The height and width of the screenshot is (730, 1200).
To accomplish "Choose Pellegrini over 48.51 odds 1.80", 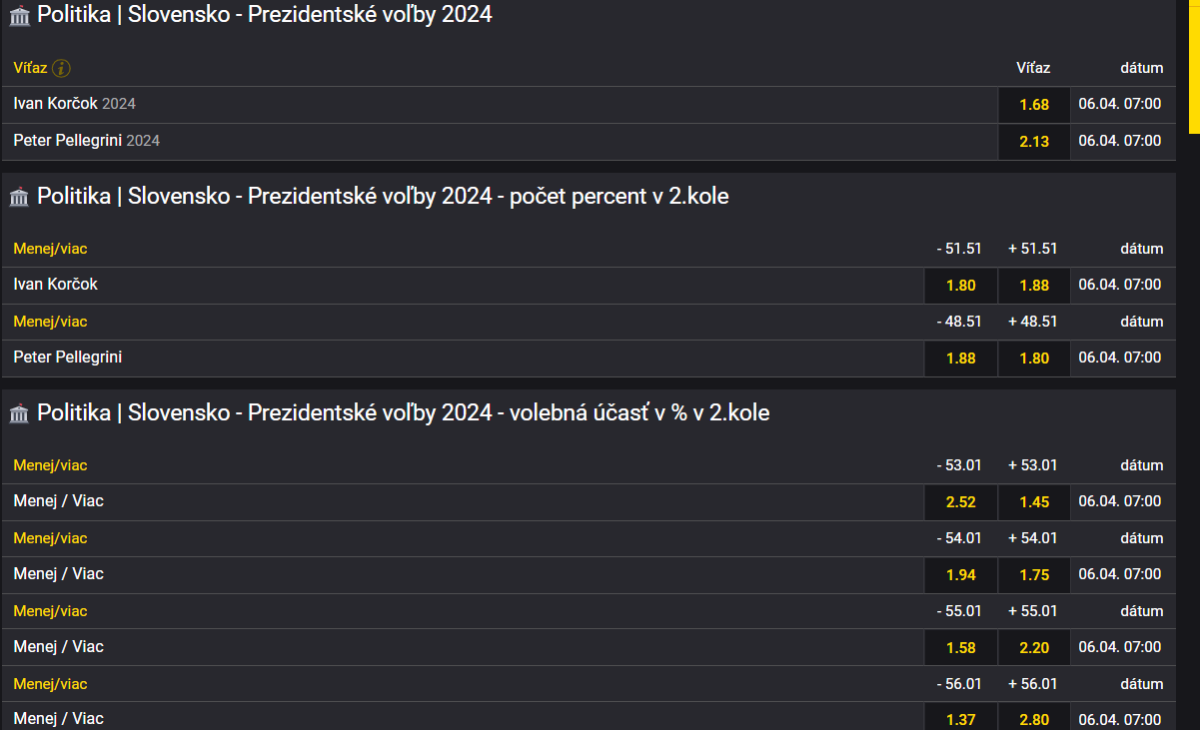I will (x=1034, y=358).
